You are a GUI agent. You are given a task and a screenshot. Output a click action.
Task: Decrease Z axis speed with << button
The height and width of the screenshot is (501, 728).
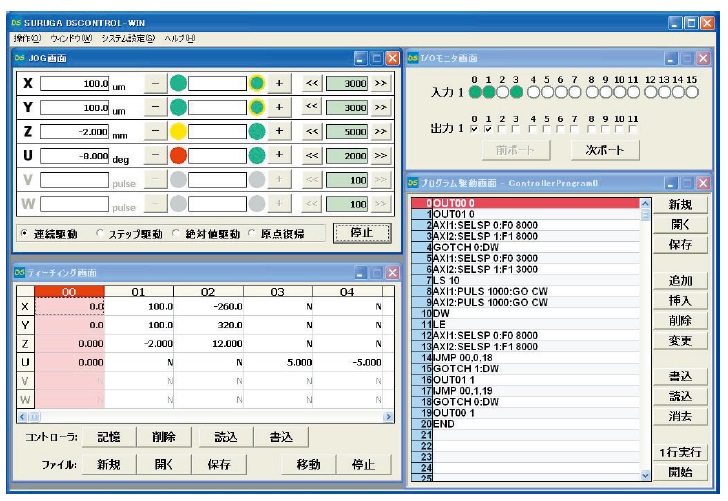[x=310, y=131]
